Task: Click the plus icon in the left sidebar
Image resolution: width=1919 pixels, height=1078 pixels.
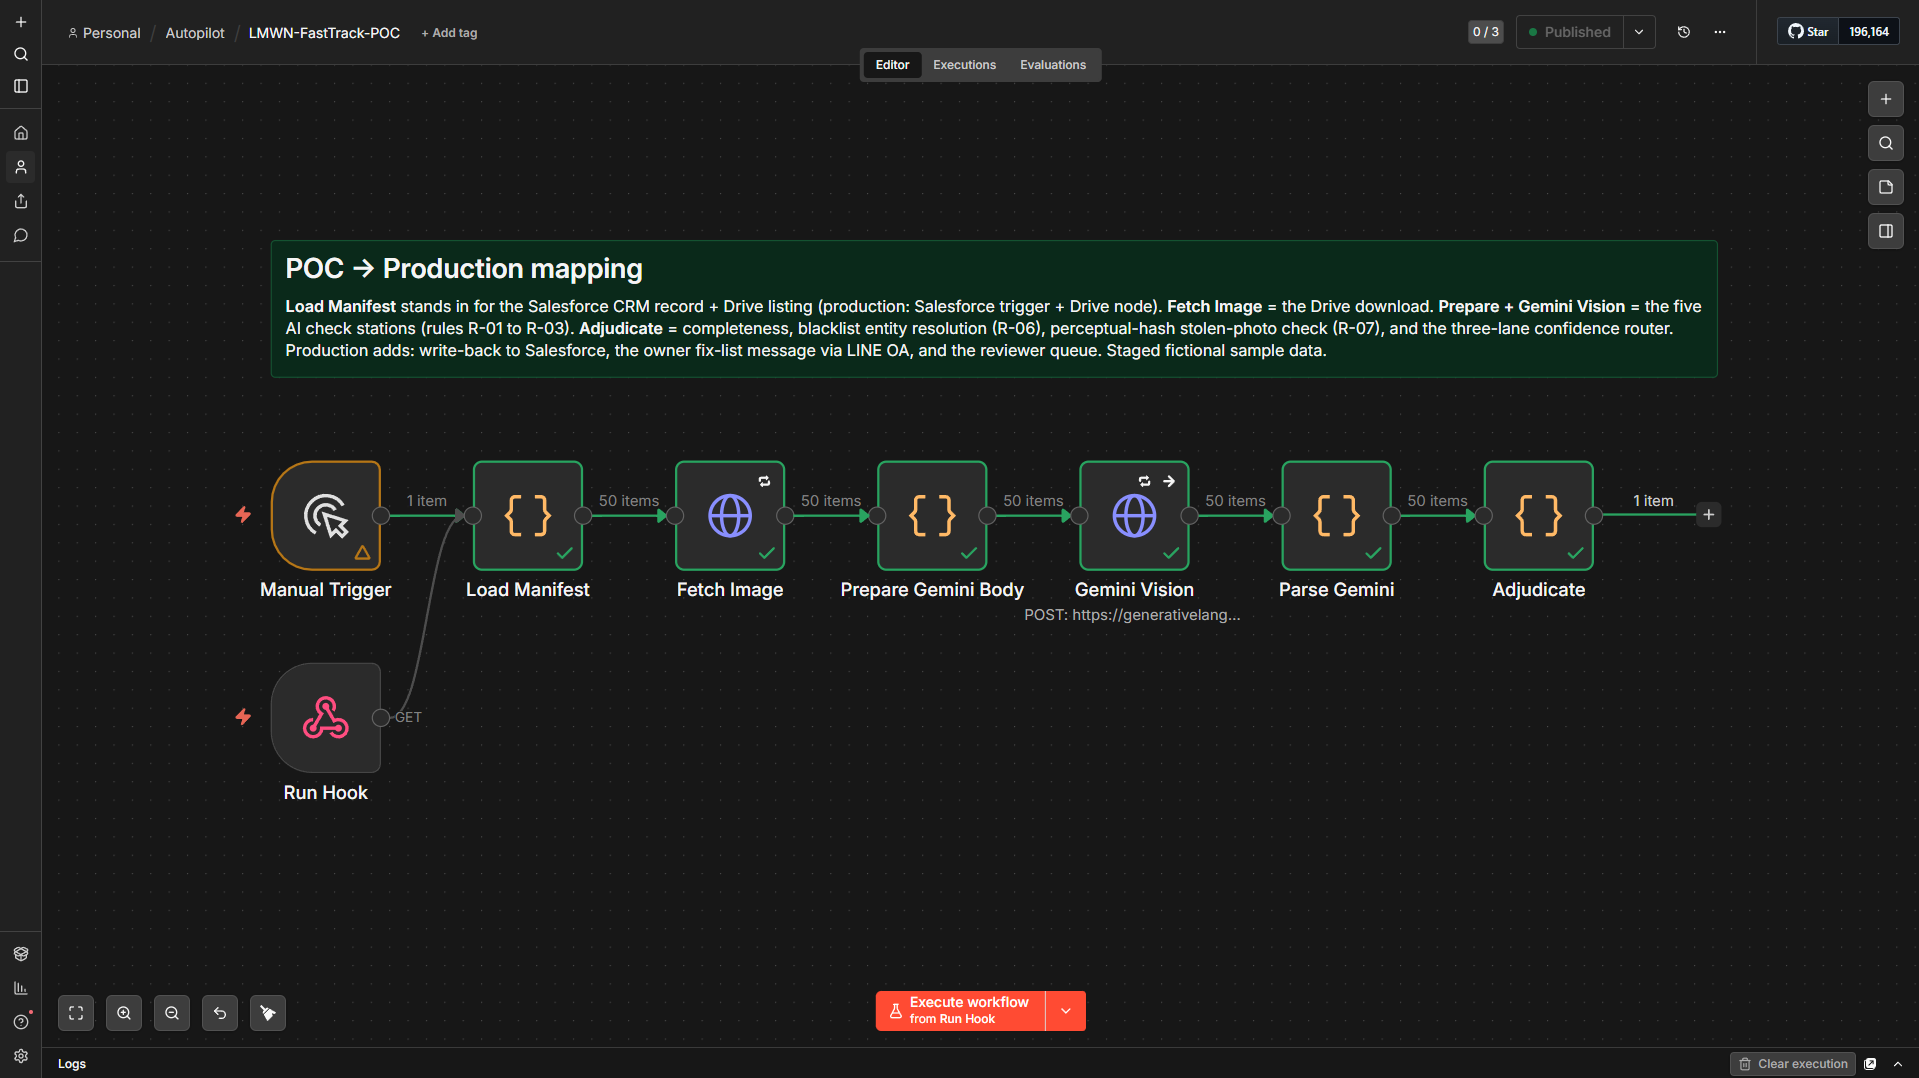Action: click(21, 22)
